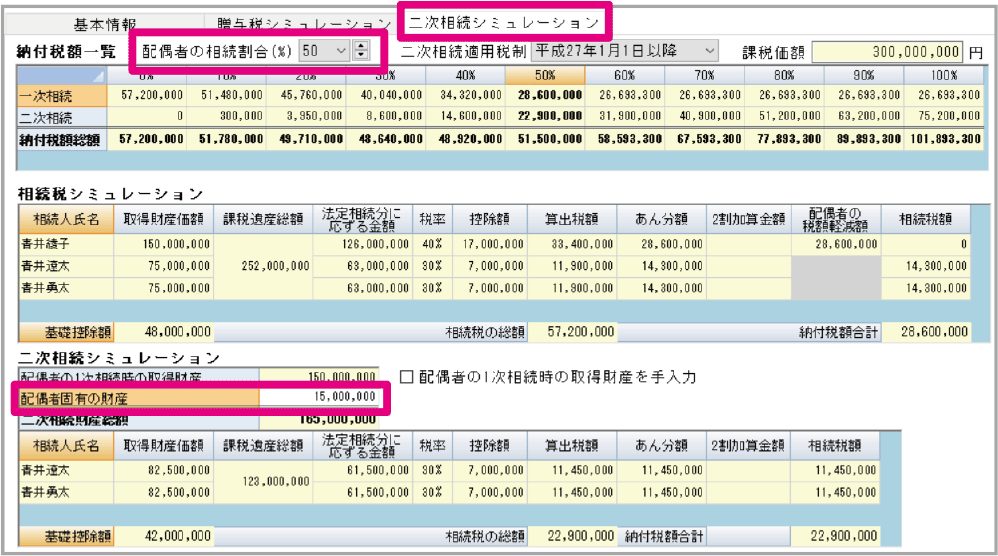Click the spouse inheritance ratio down arrow

click(x=361, y=55)
